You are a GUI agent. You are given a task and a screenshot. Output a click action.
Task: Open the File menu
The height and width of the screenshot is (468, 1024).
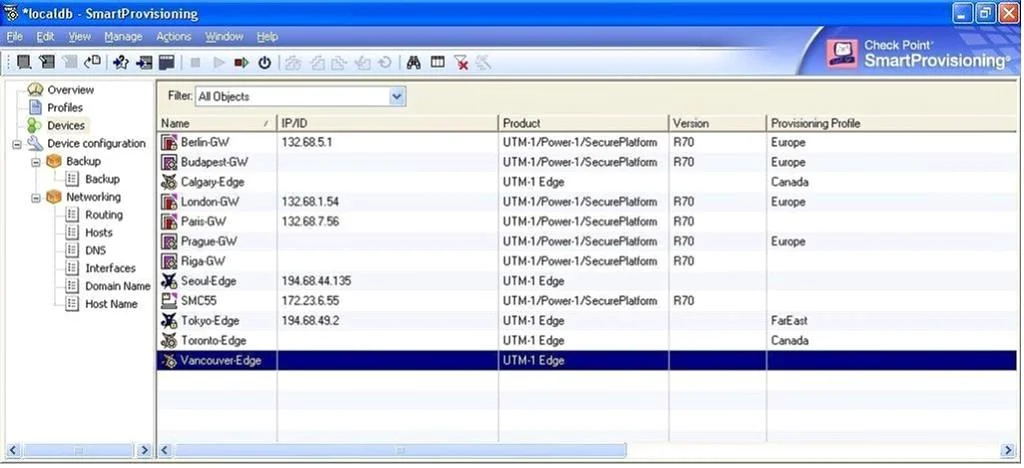pyautogui.click(x=14, y=37)
